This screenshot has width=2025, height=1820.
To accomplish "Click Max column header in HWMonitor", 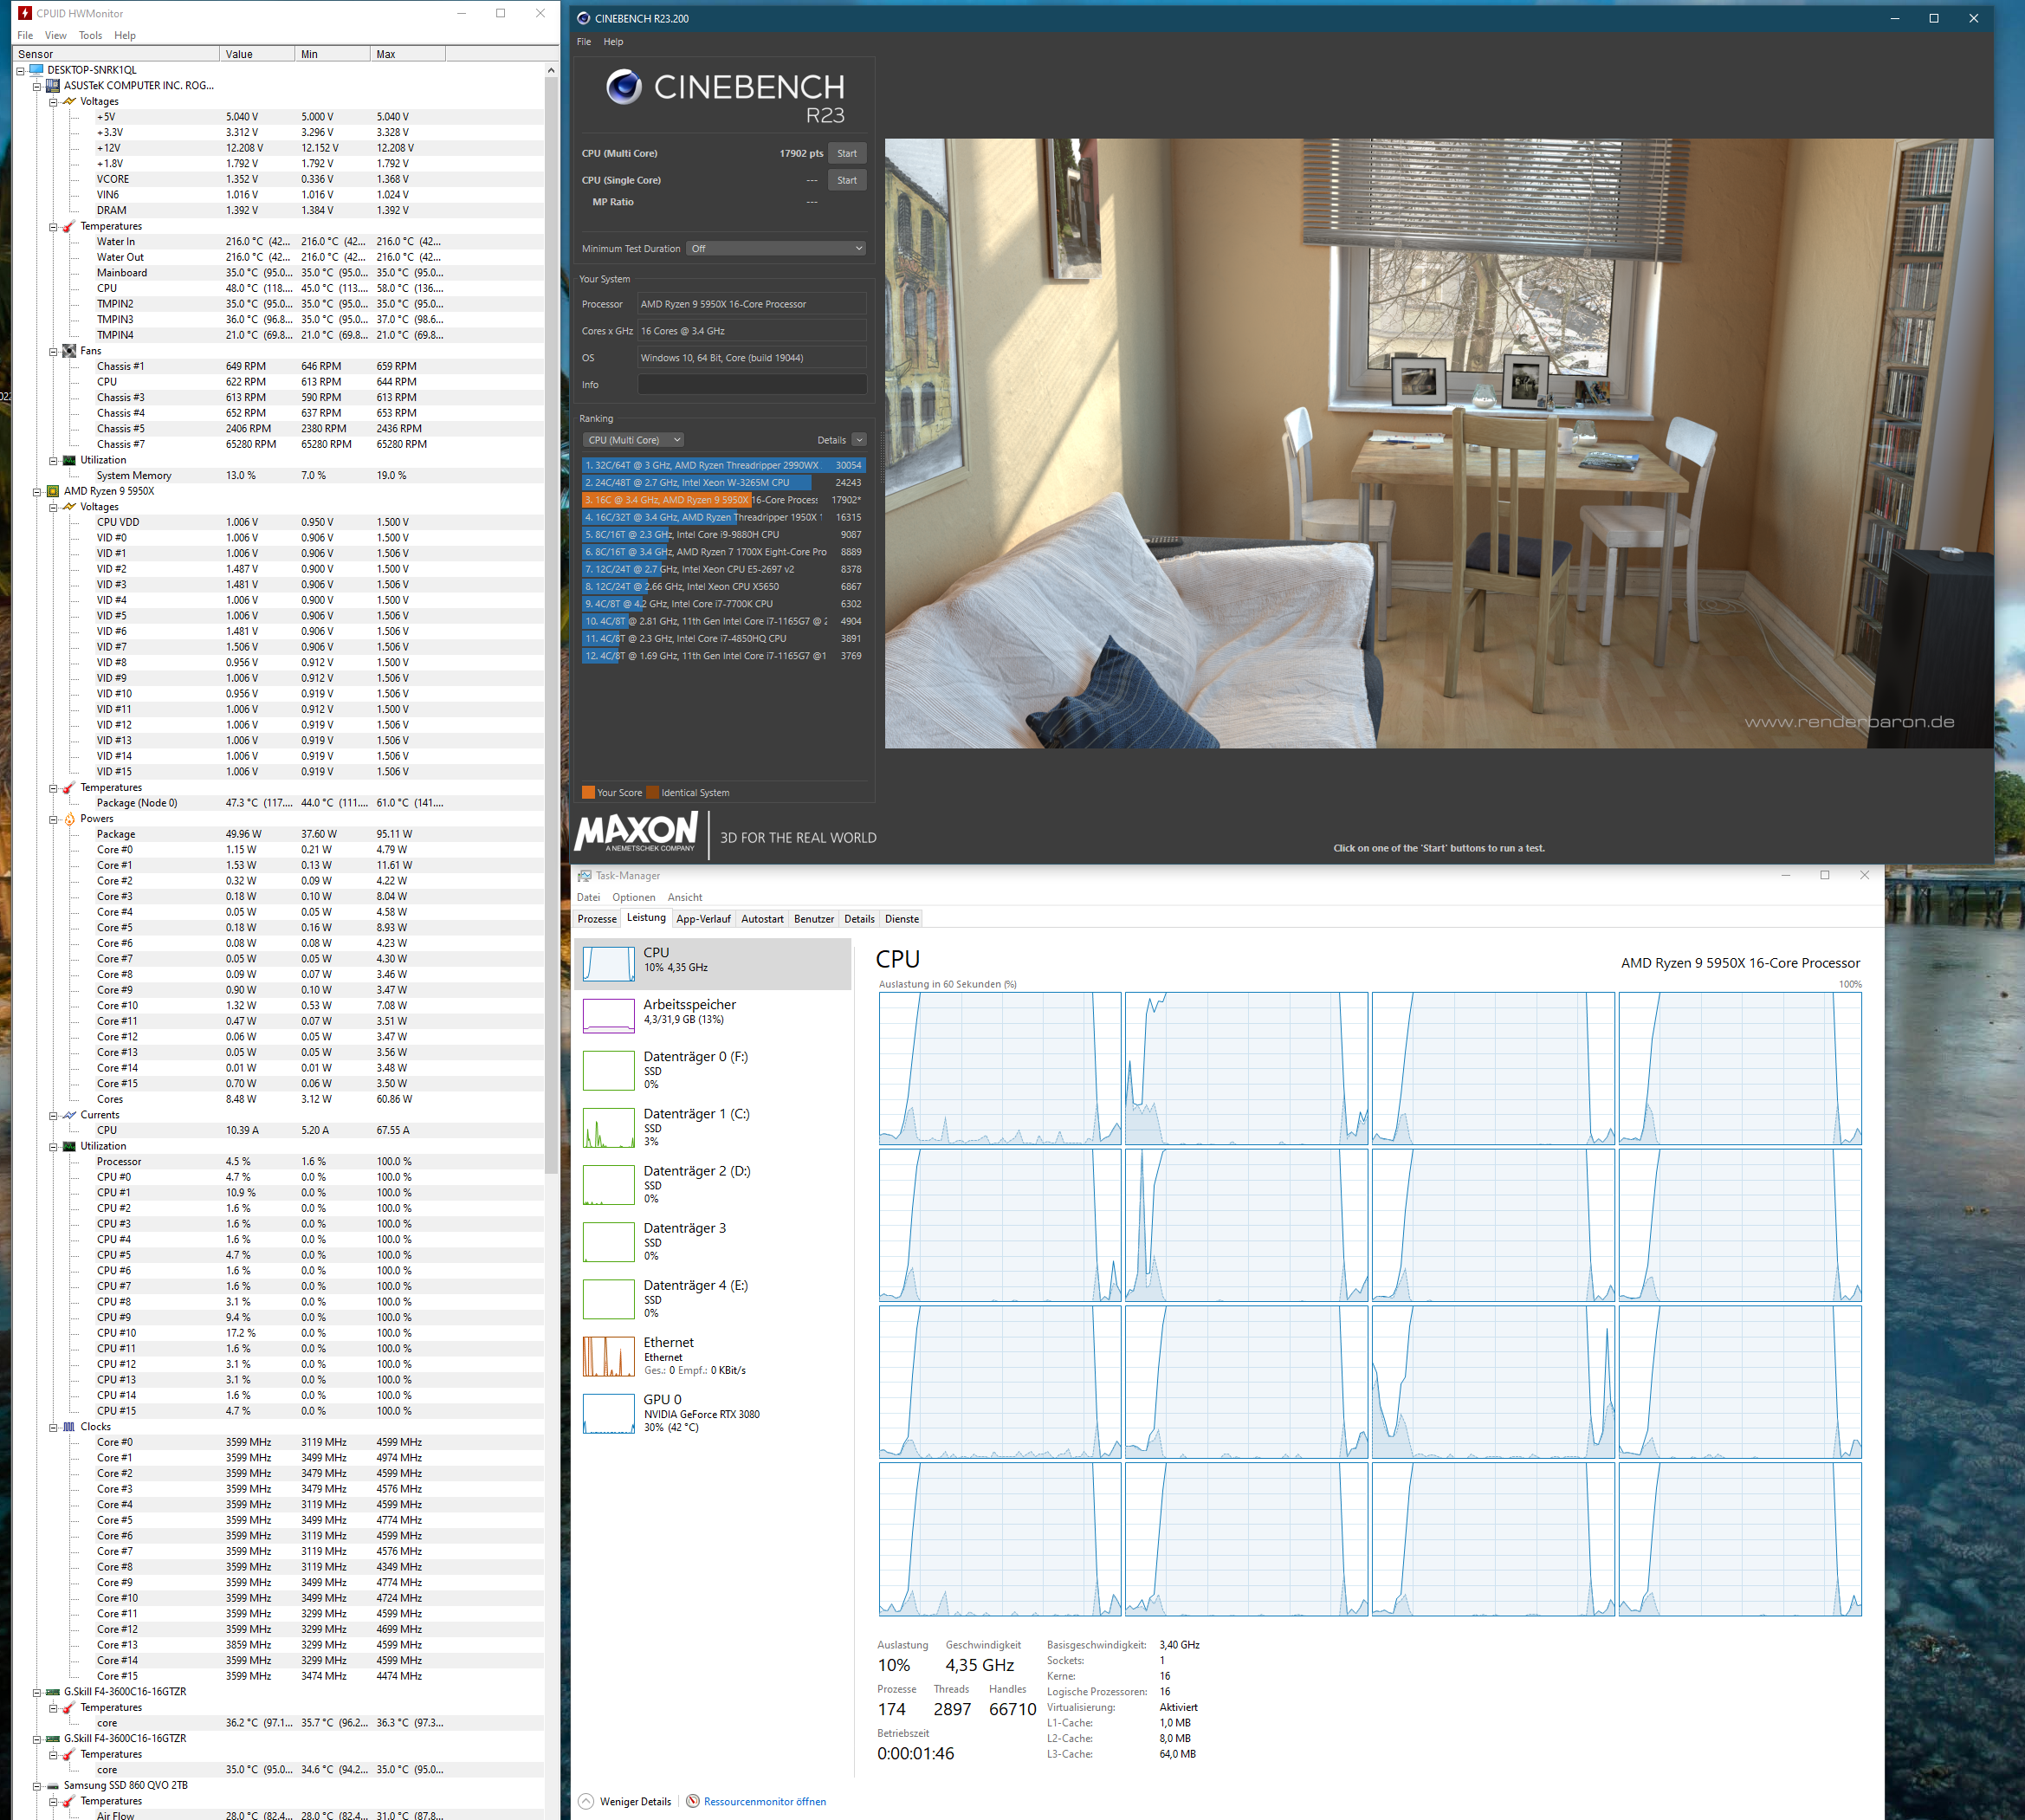I will (408, 54).
